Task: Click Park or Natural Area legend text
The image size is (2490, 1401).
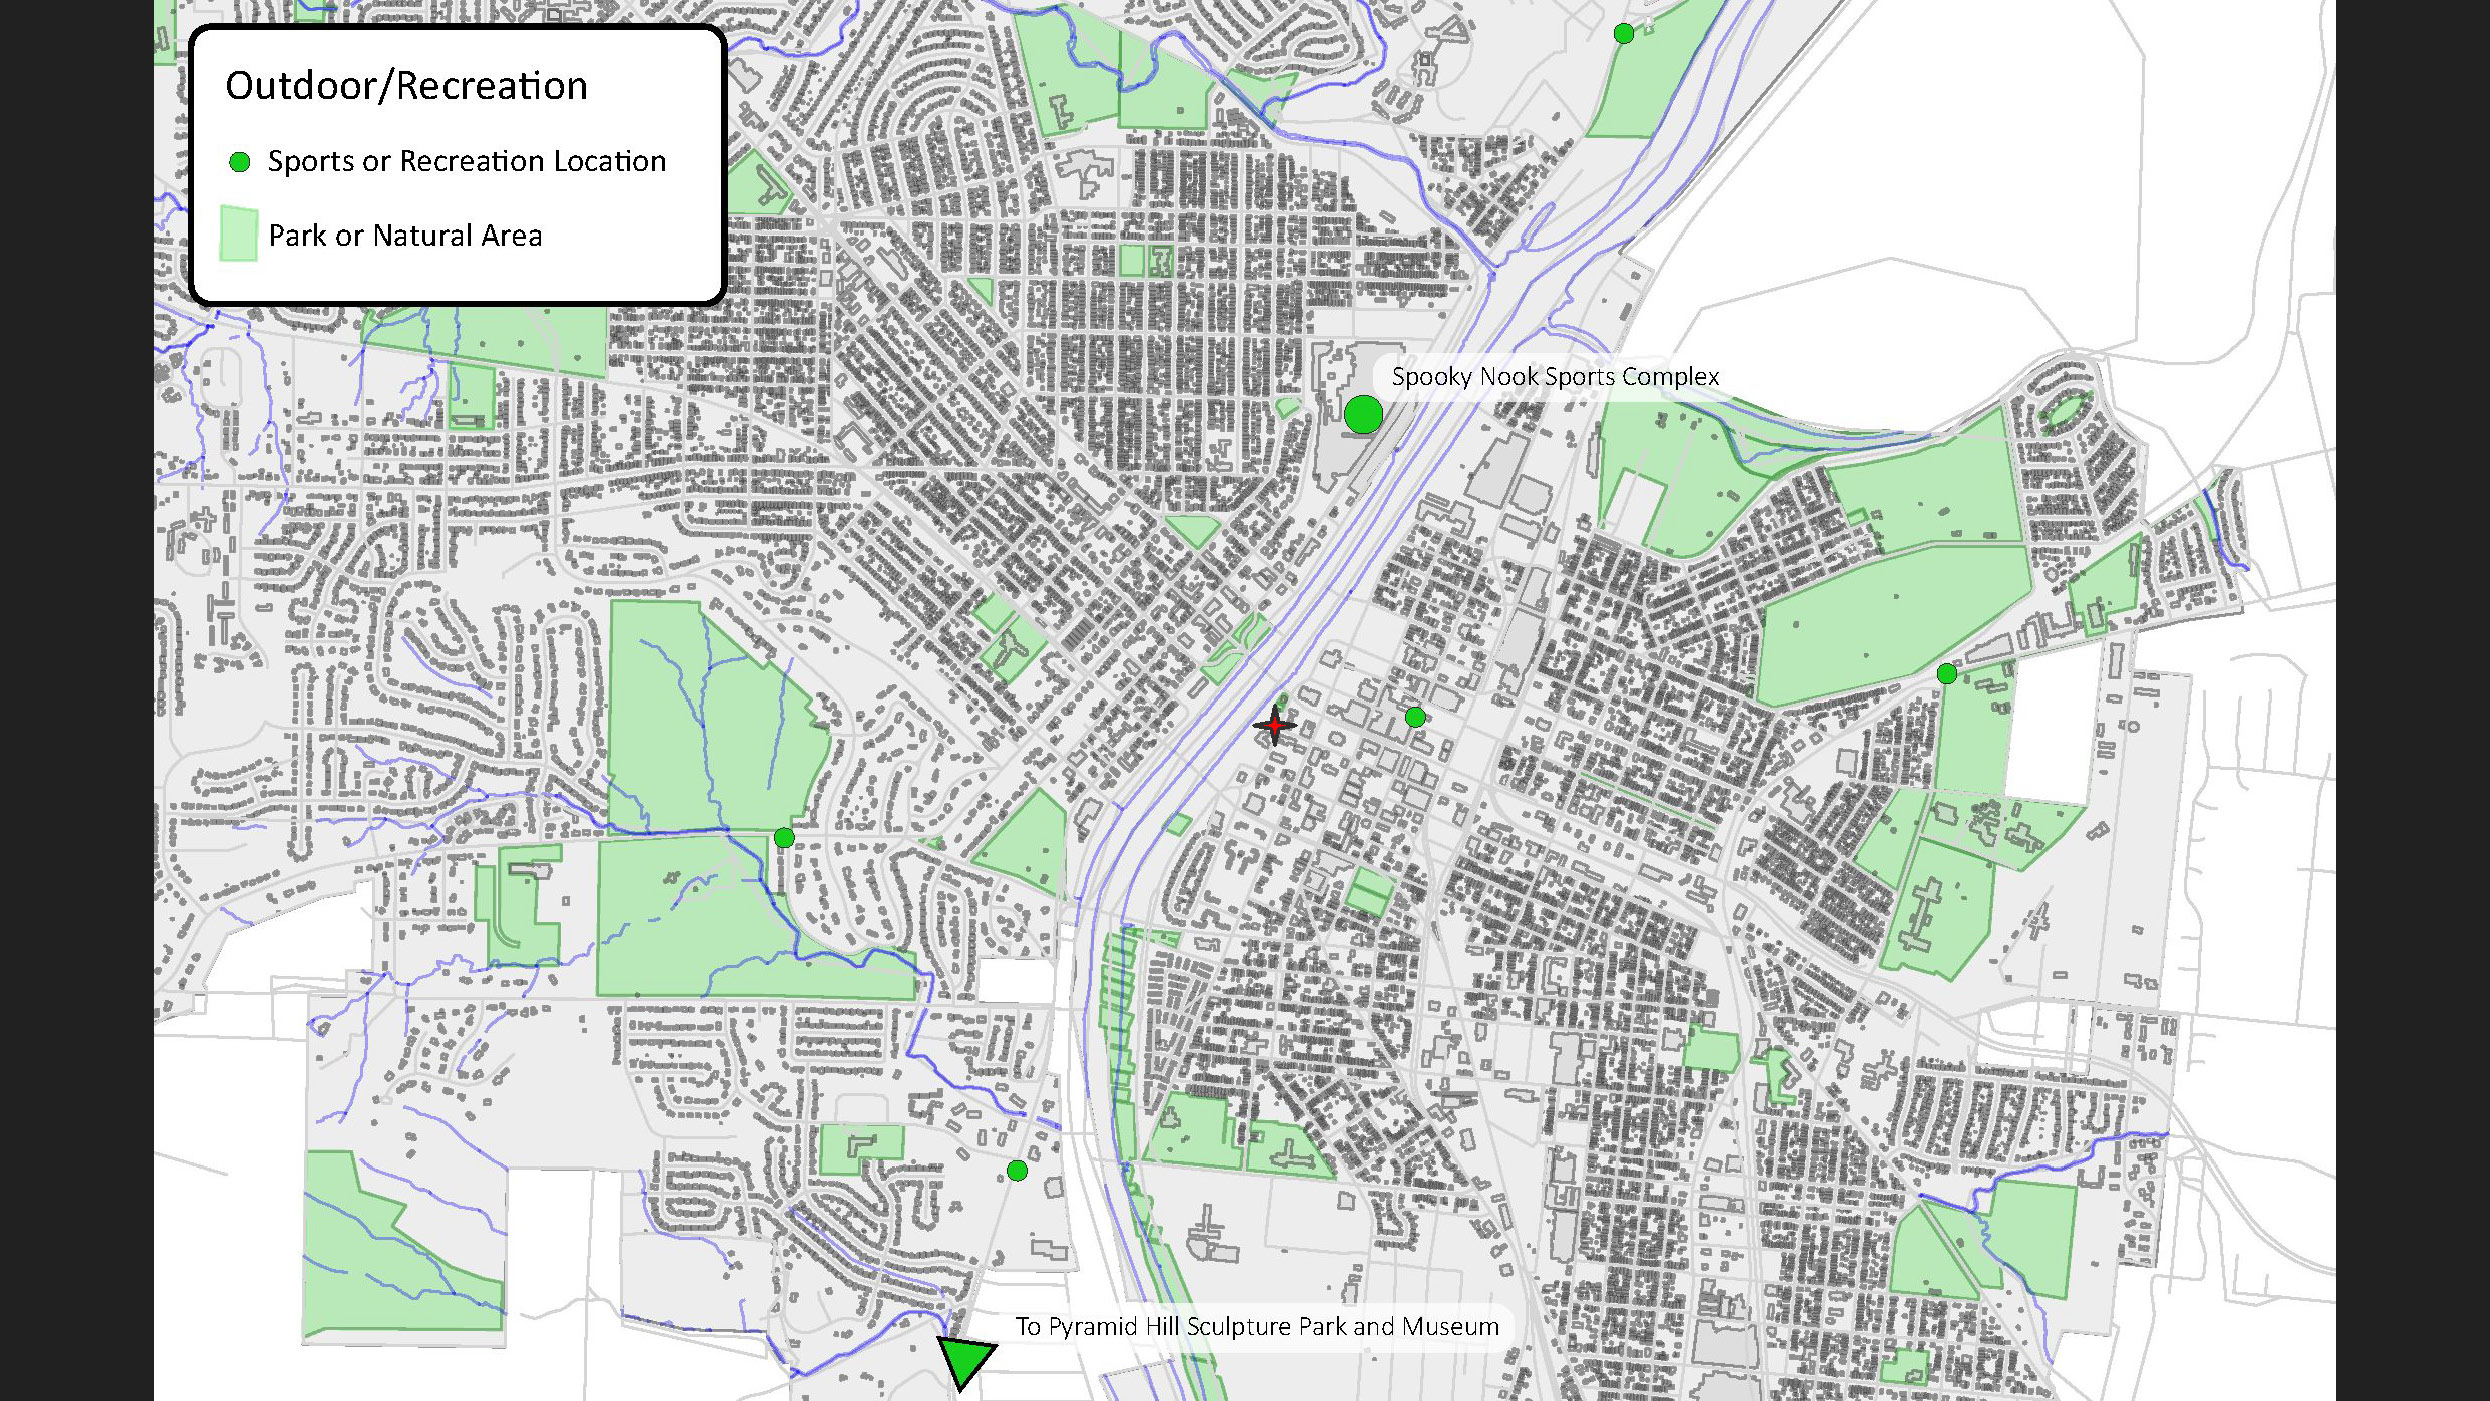Action: pyautogui.click(x=405, y=236)
